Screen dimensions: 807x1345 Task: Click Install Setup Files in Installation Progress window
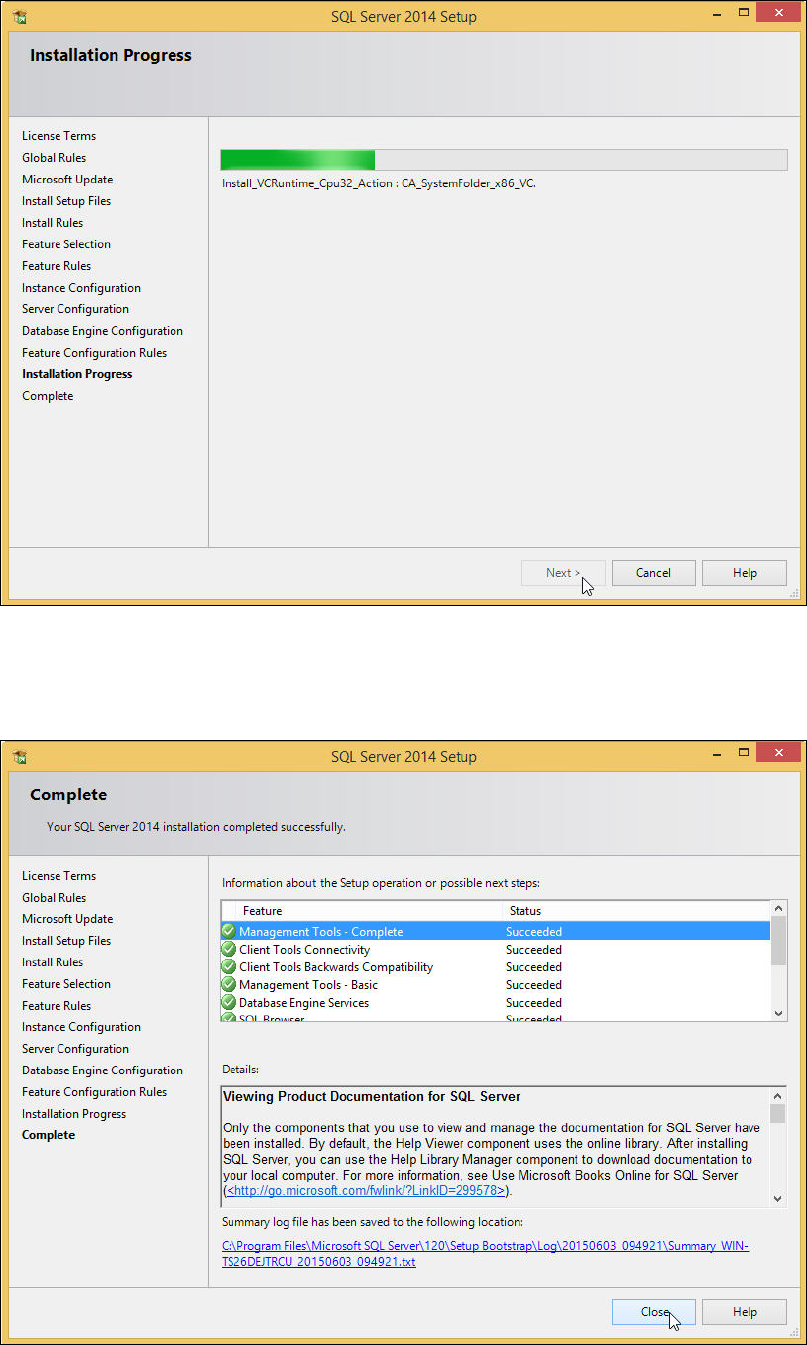(x=66, y=201)
